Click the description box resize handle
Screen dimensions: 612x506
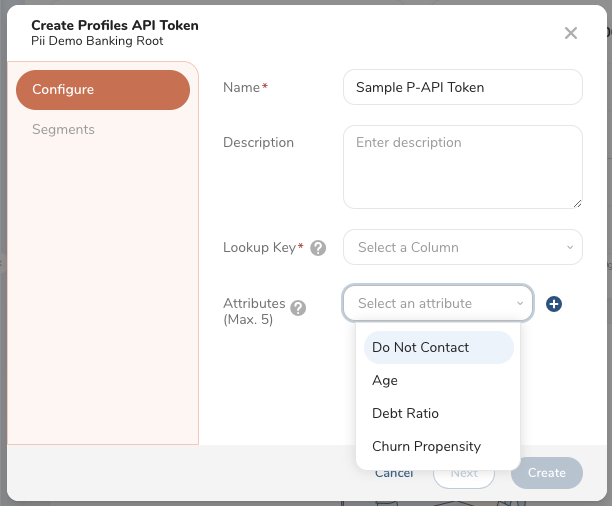coord(577,203)
